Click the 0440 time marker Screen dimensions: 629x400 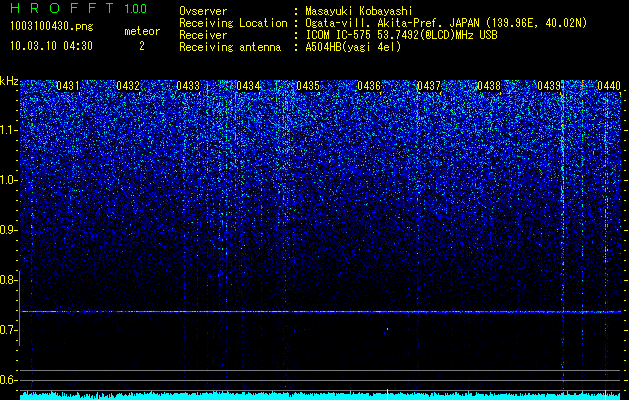(x=609, y=86)
